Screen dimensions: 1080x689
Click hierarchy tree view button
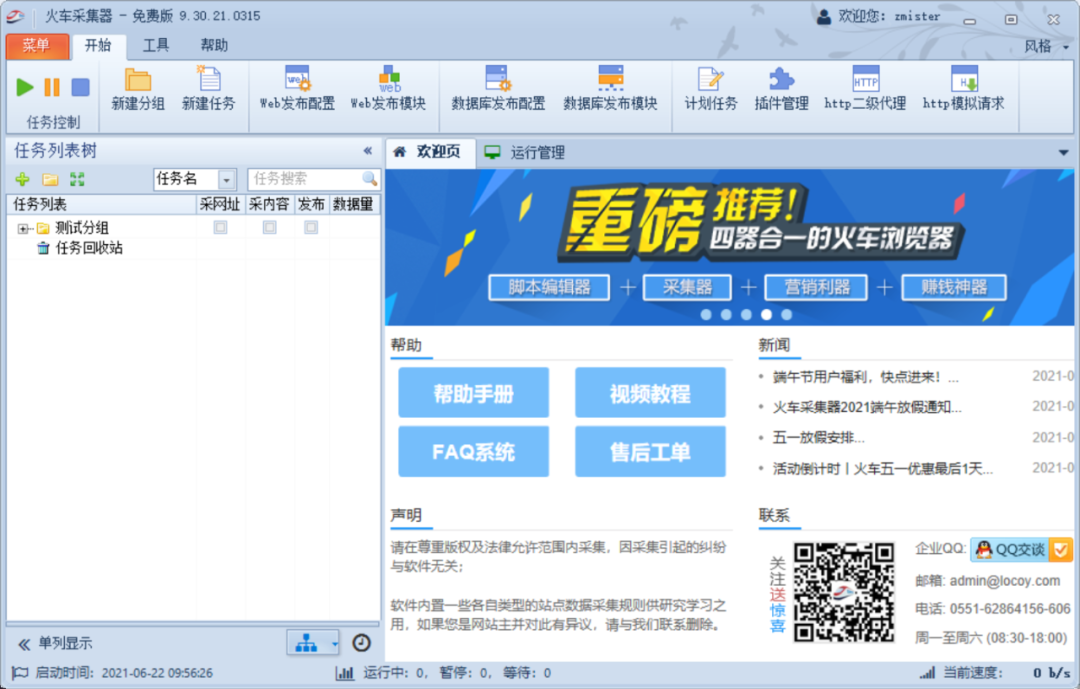point(307,643)
